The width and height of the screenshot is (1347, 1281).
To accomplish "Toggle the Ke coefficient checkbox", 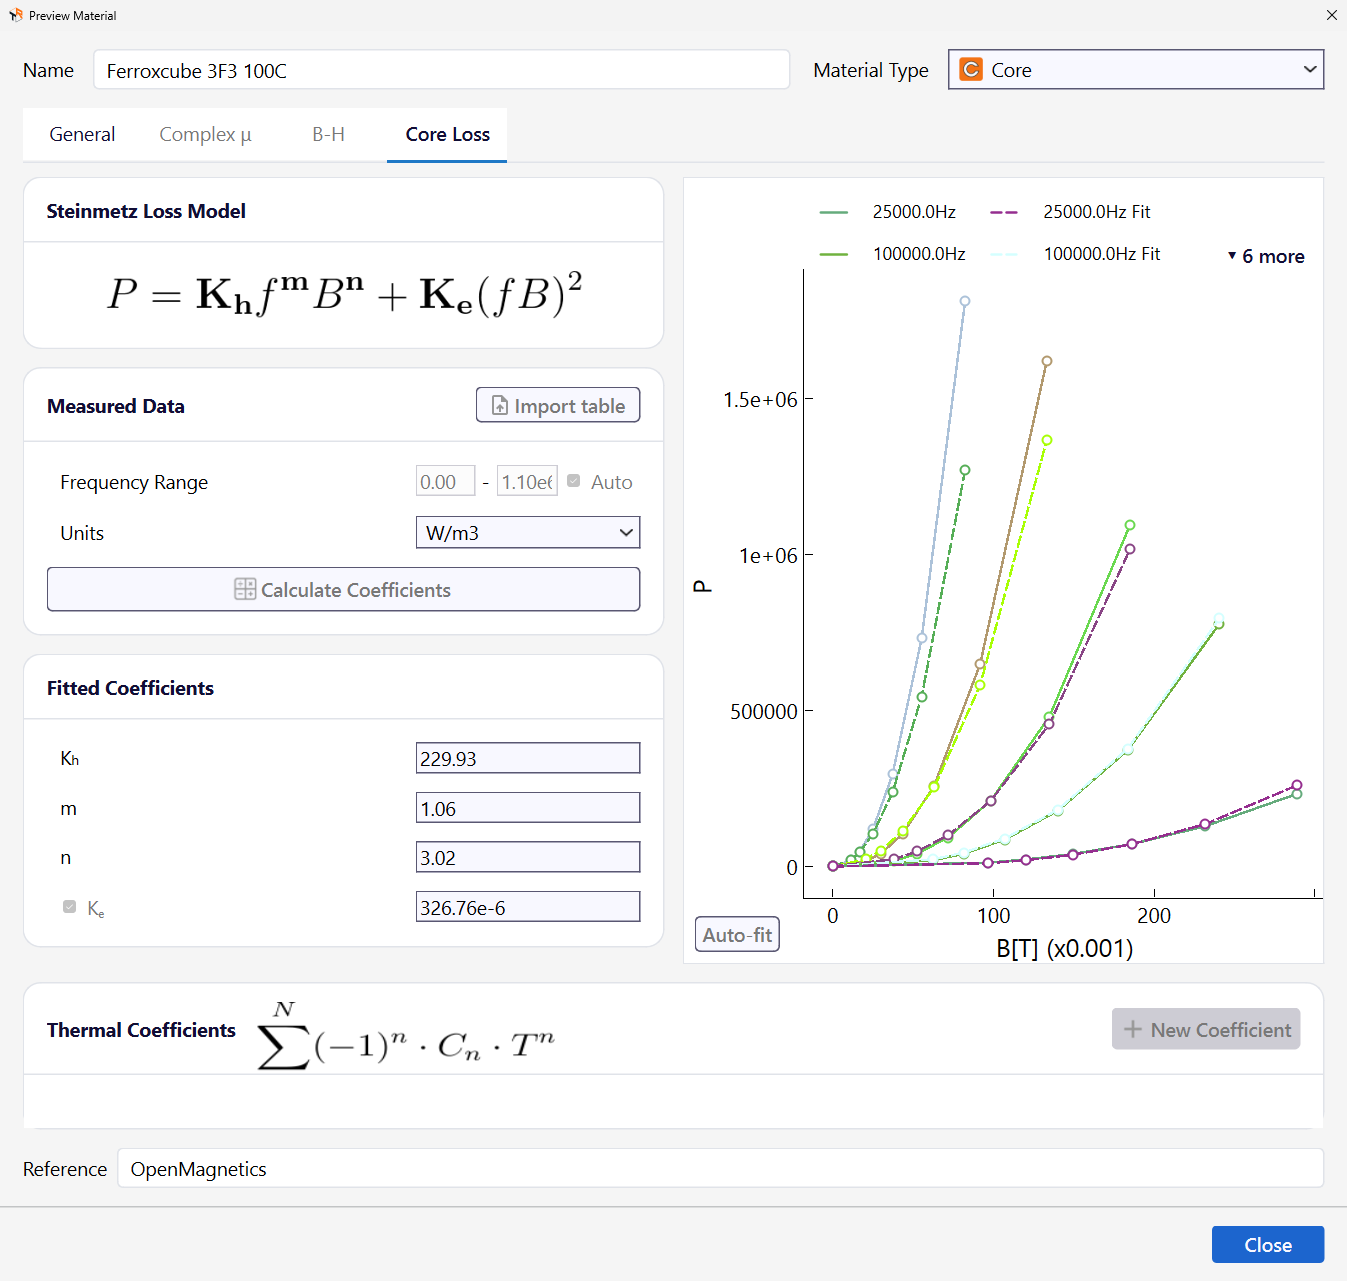I will [x=69, y=907].
